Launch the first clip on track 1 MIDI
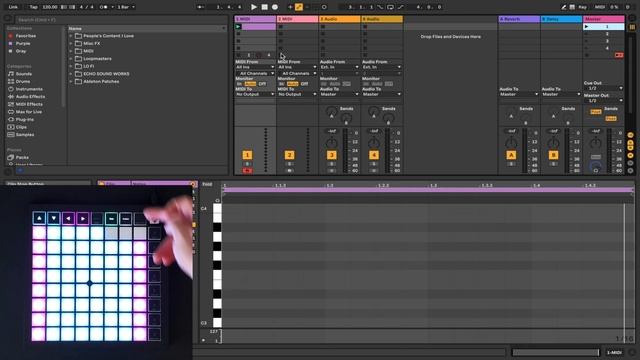 click(x=238, y=27)
